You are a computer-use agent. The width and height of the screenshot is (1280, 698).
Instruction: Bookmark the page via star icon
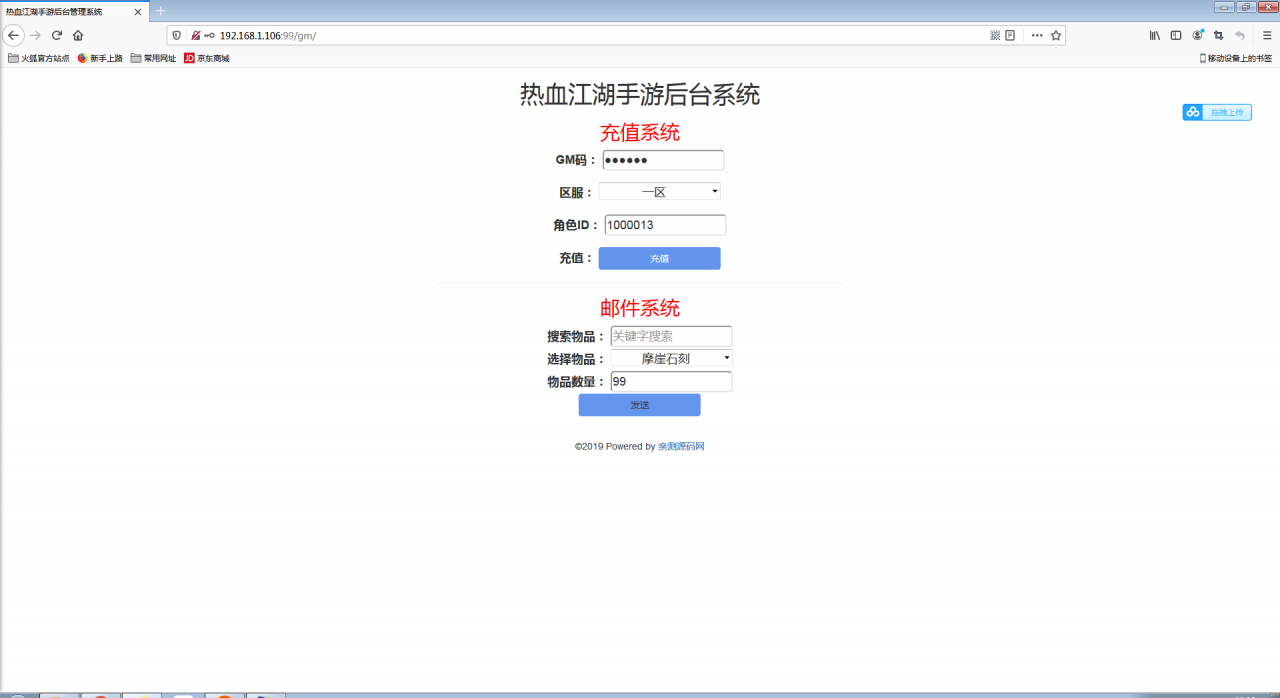pyautogui.click(x=1056, y=35)
